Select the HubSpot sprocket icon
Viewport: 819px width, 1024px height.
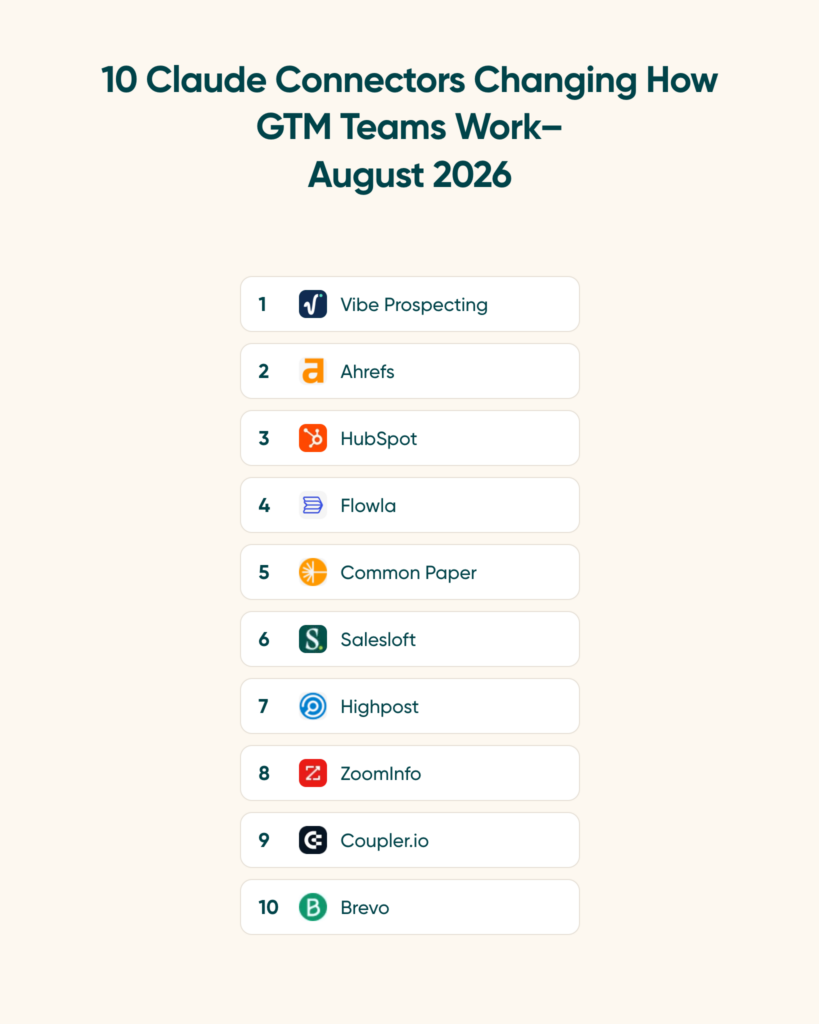pos(313,438)
